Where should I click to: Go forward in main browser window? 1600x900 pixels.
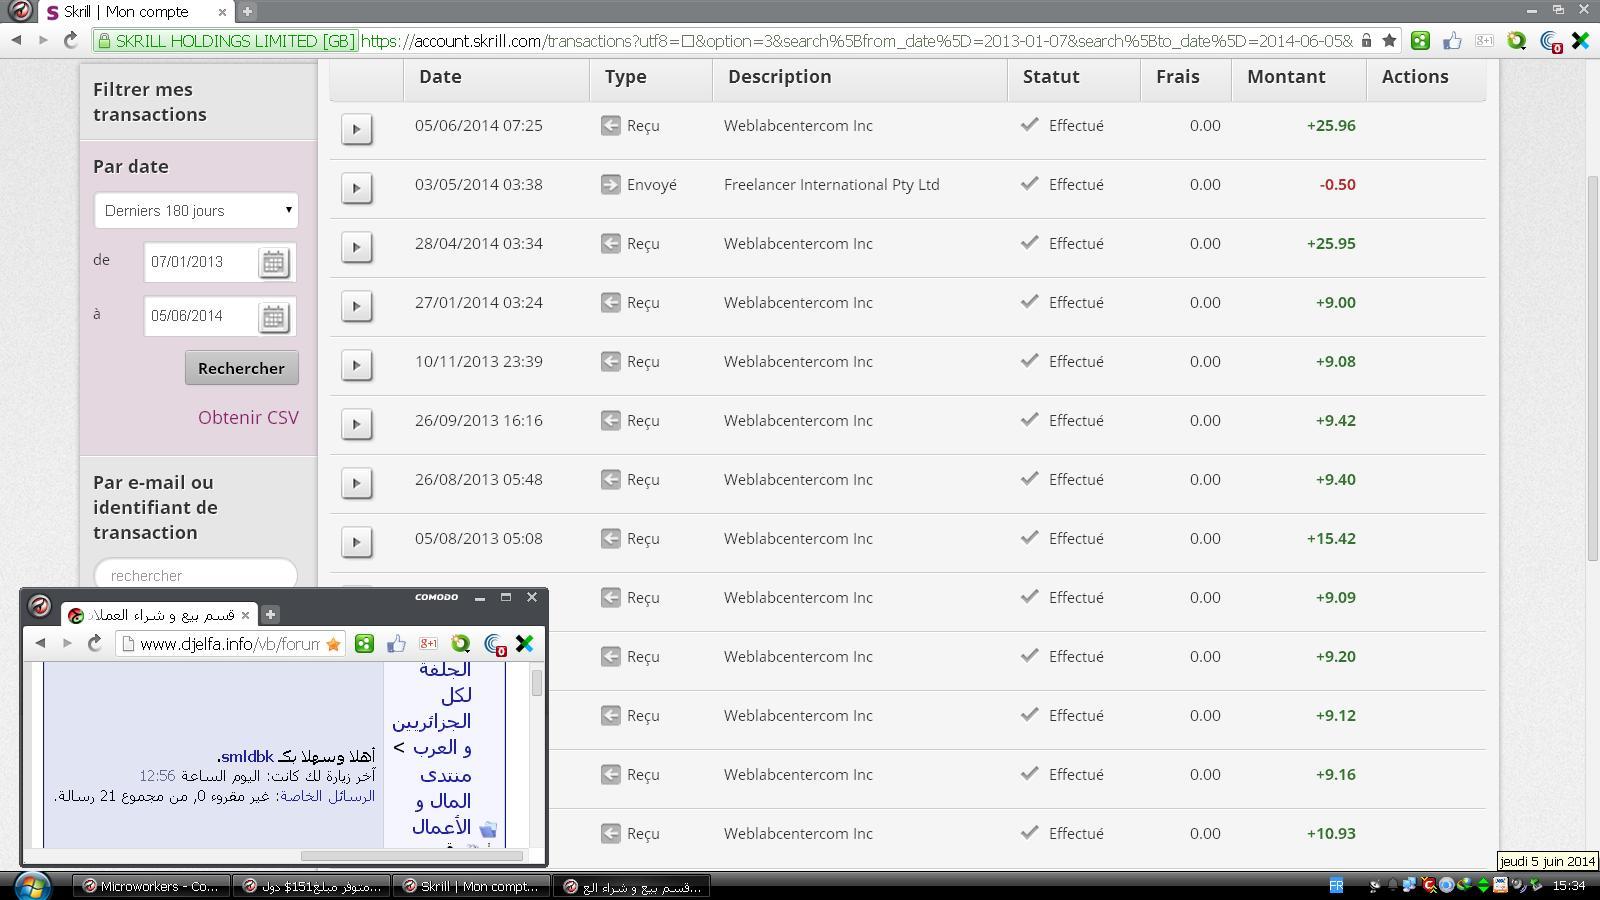pyautogui.click(x=43, y=41)
